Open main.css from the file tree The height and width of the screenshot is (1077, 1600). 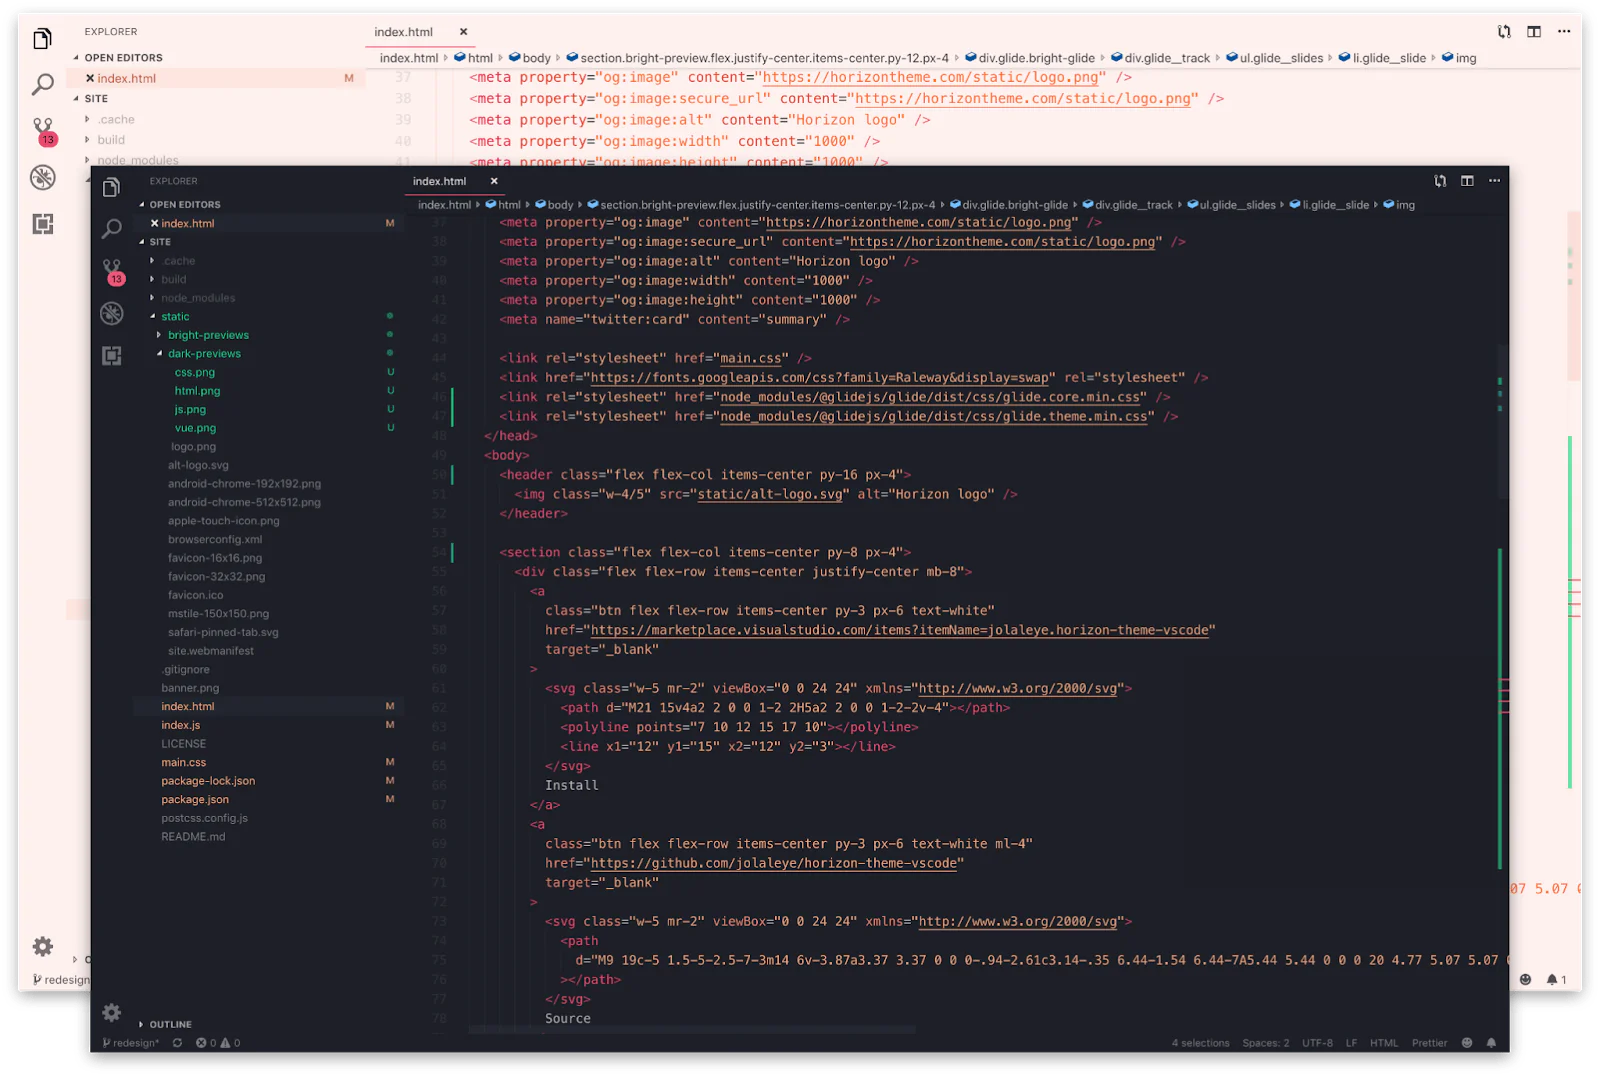point(184,763)
